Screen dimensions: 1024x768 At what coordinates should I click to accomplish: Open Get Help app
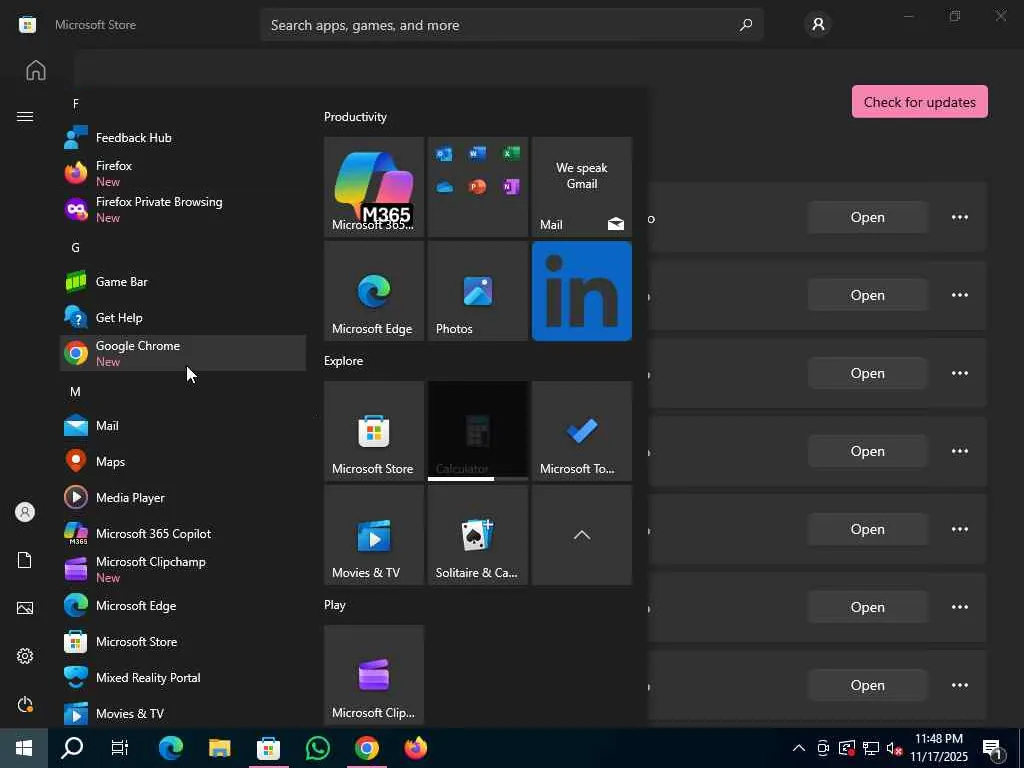coord(183,317)
